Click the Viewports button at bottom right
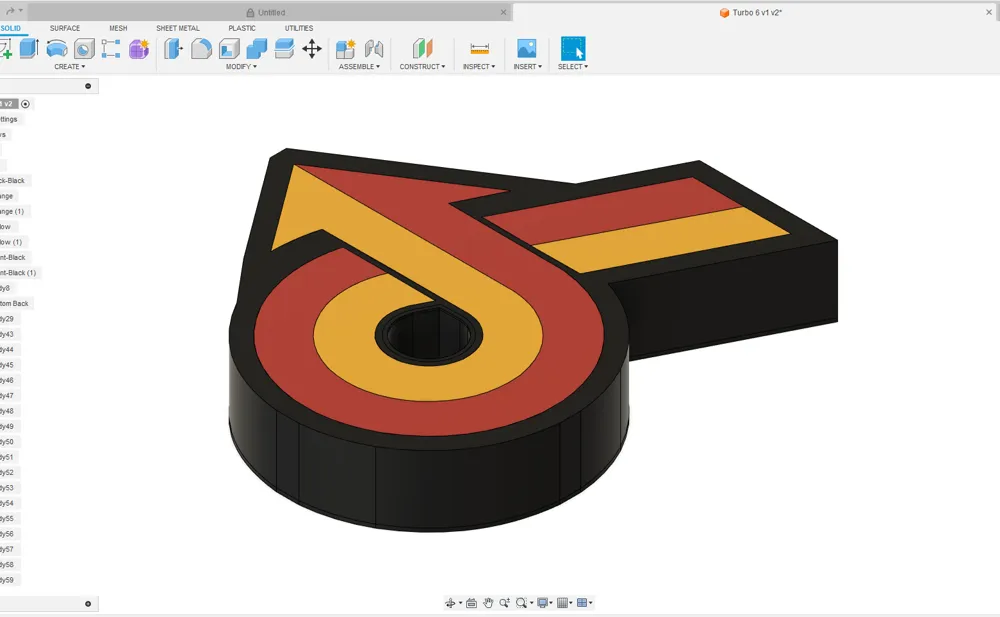The image size is (1000, 617). pos(582,603)
